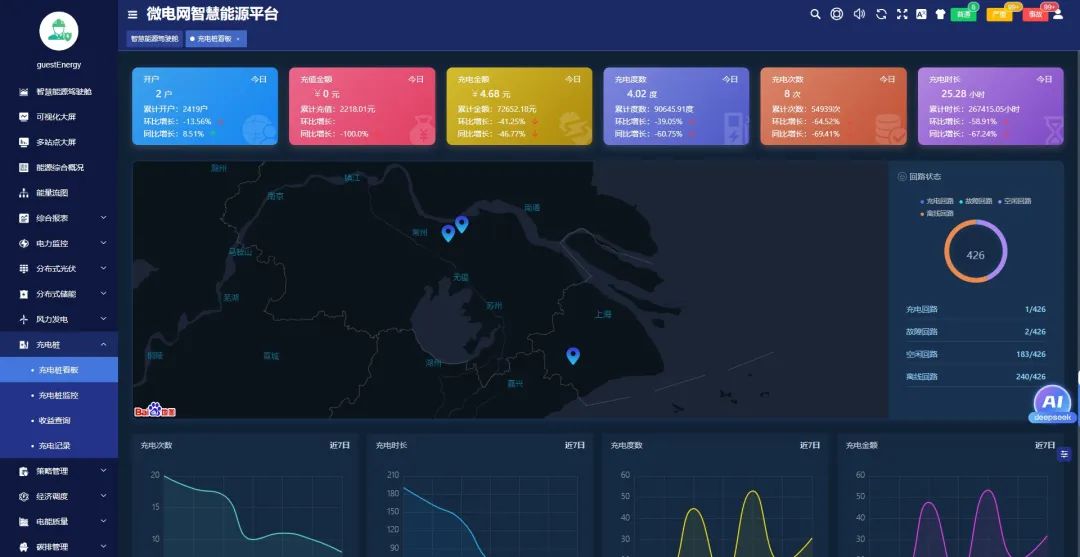The image size is (1080, 557).
Task: Open the AI deepseek assistant button
Action: [1052, 404]
